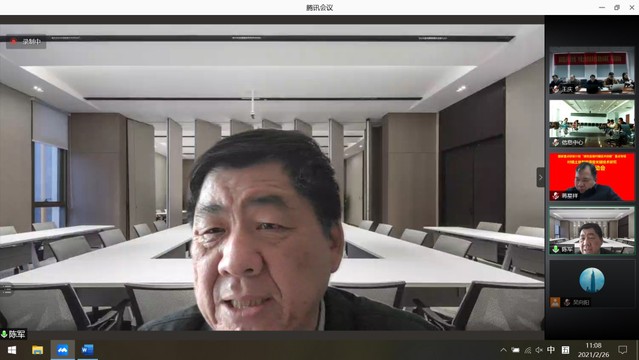The image size is (639, 360).
Task: Click the muted speaker volume tray icon
Action: (x=539, y=350)
